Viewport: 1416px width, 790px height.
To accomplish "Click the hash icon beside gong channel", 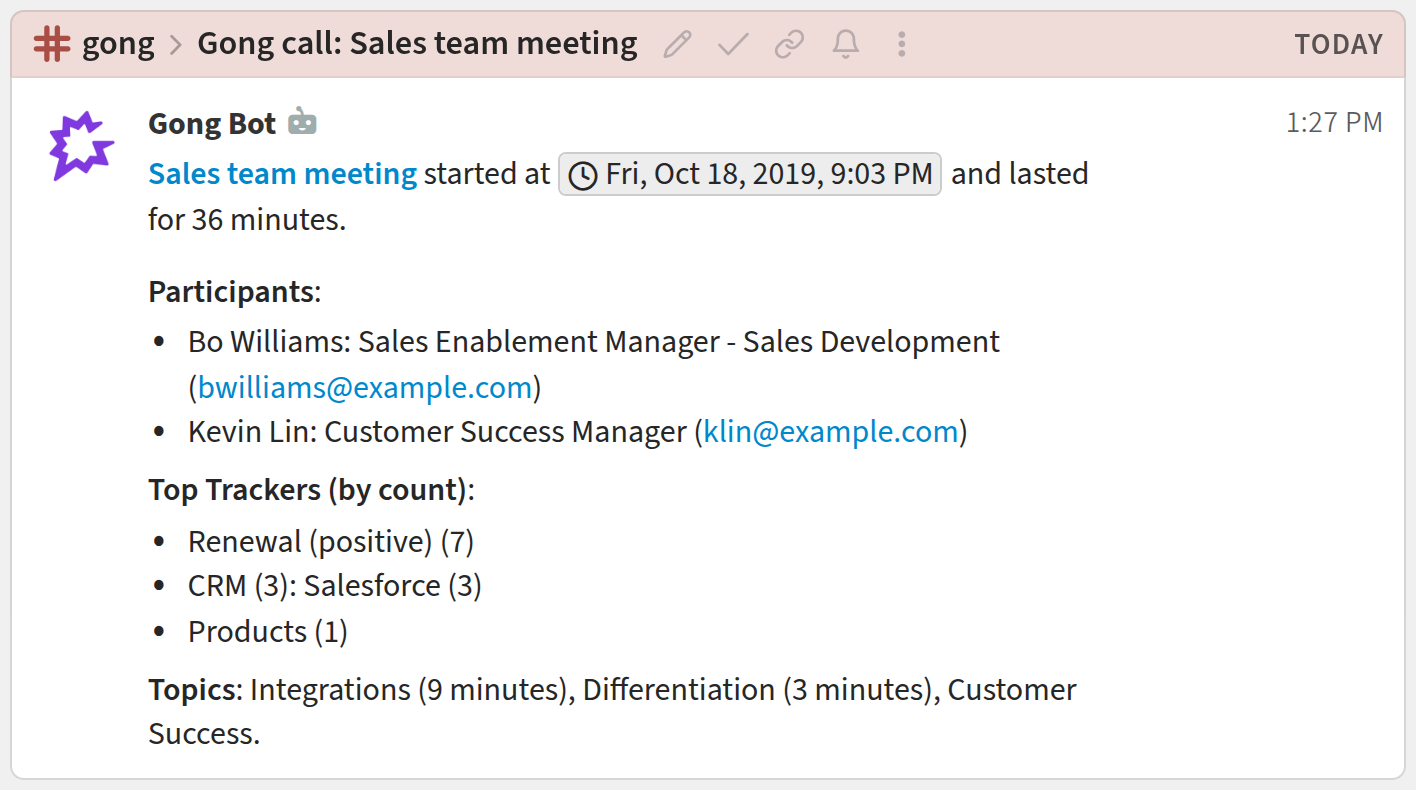I will point(52,44).
